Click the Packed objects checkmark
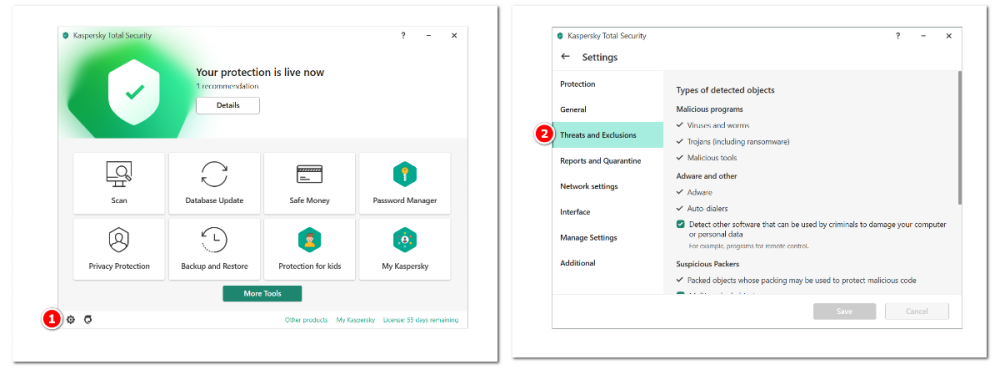 pos(680,281)
